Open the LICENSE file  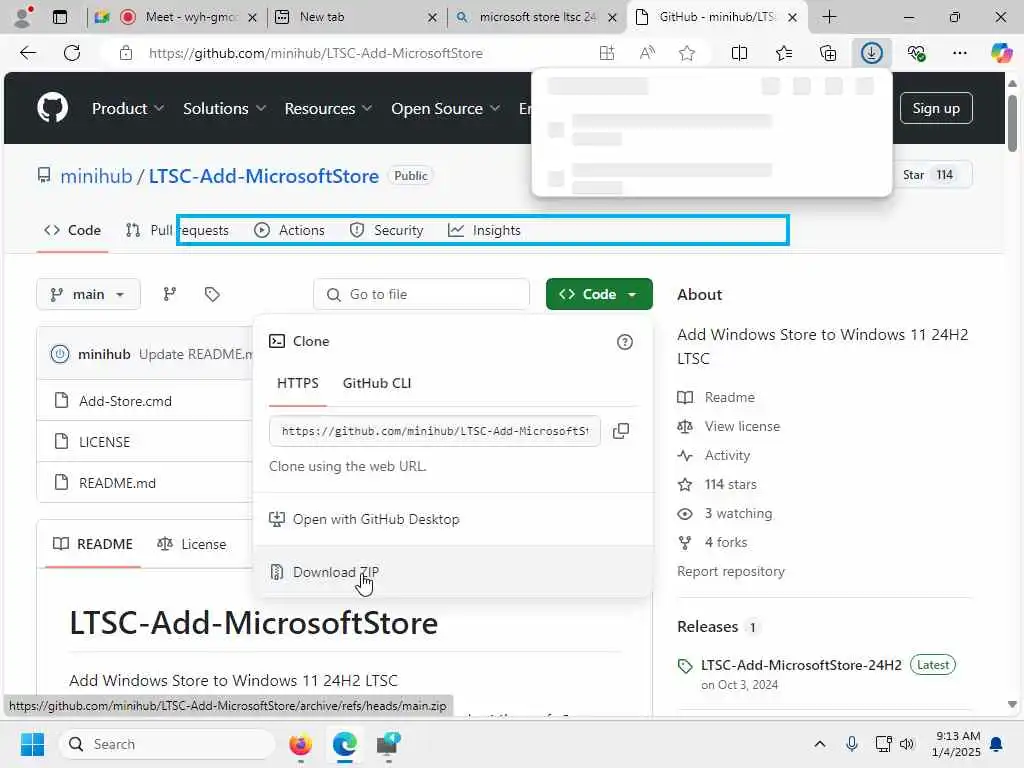pyautogui.click(x=104, y=442)
